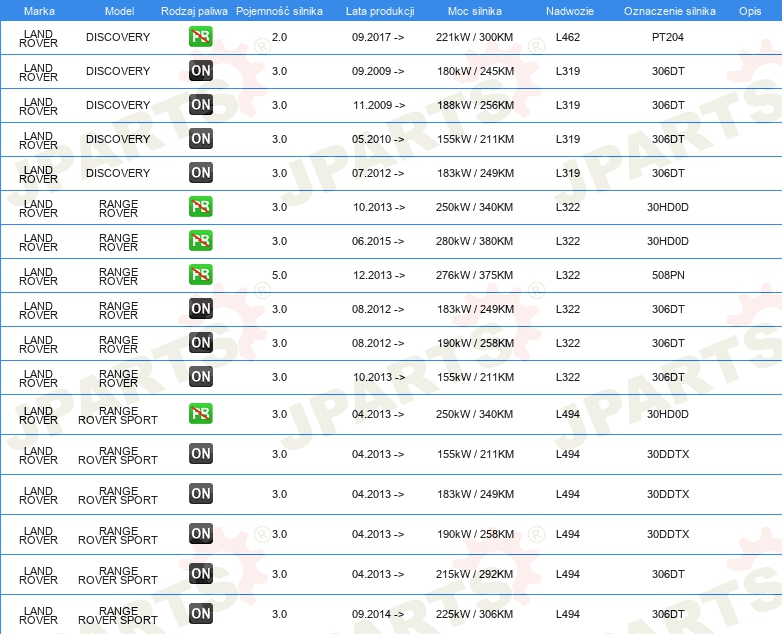Click the petrol icon for Range Rover Sport 30HD0D

200,414
